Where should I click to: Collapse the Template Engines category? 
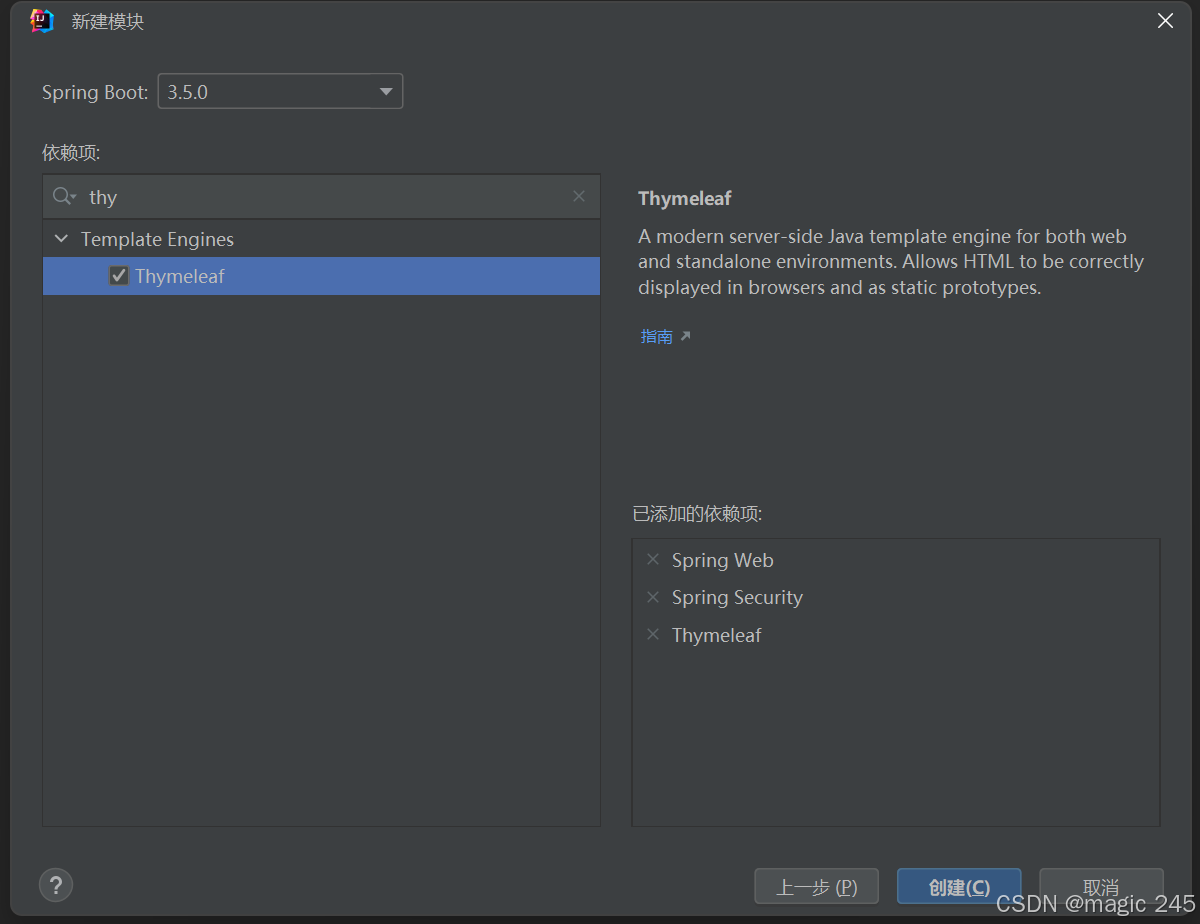[62, 239]
